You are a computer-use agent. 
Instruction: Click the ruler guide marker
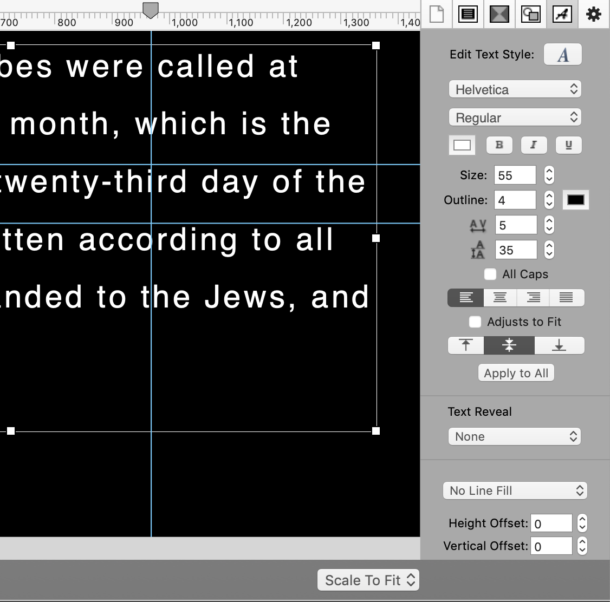[151, 10]
